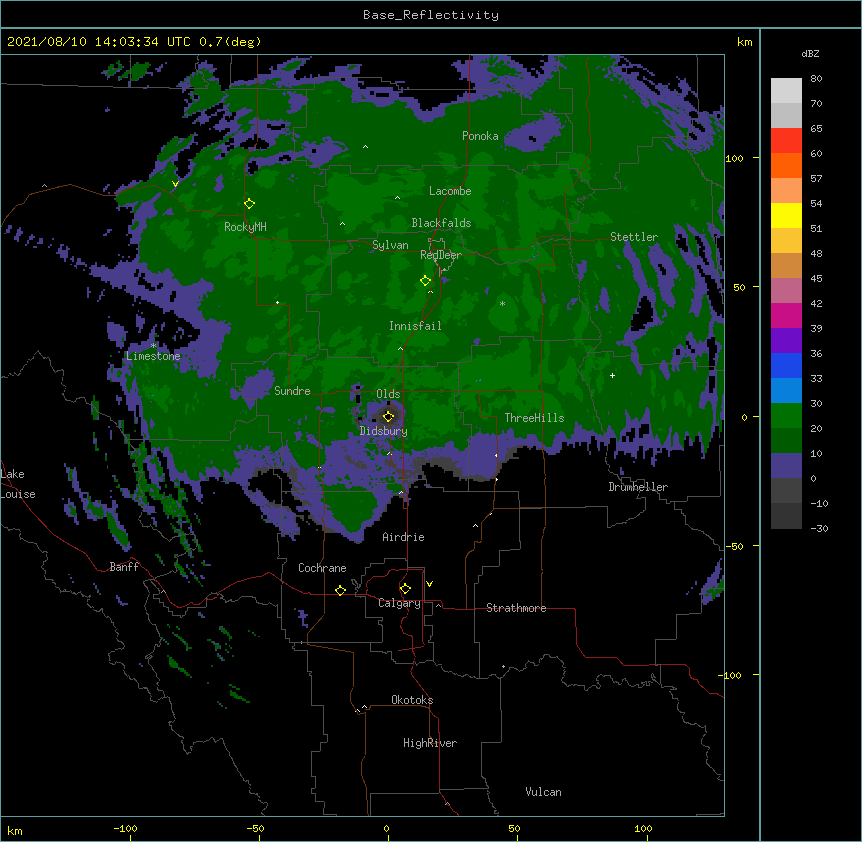Click the yellow diamond marker above the Calgary label
Image resolution: width=862 pixels, height=842 pixels.
[405, 589]
